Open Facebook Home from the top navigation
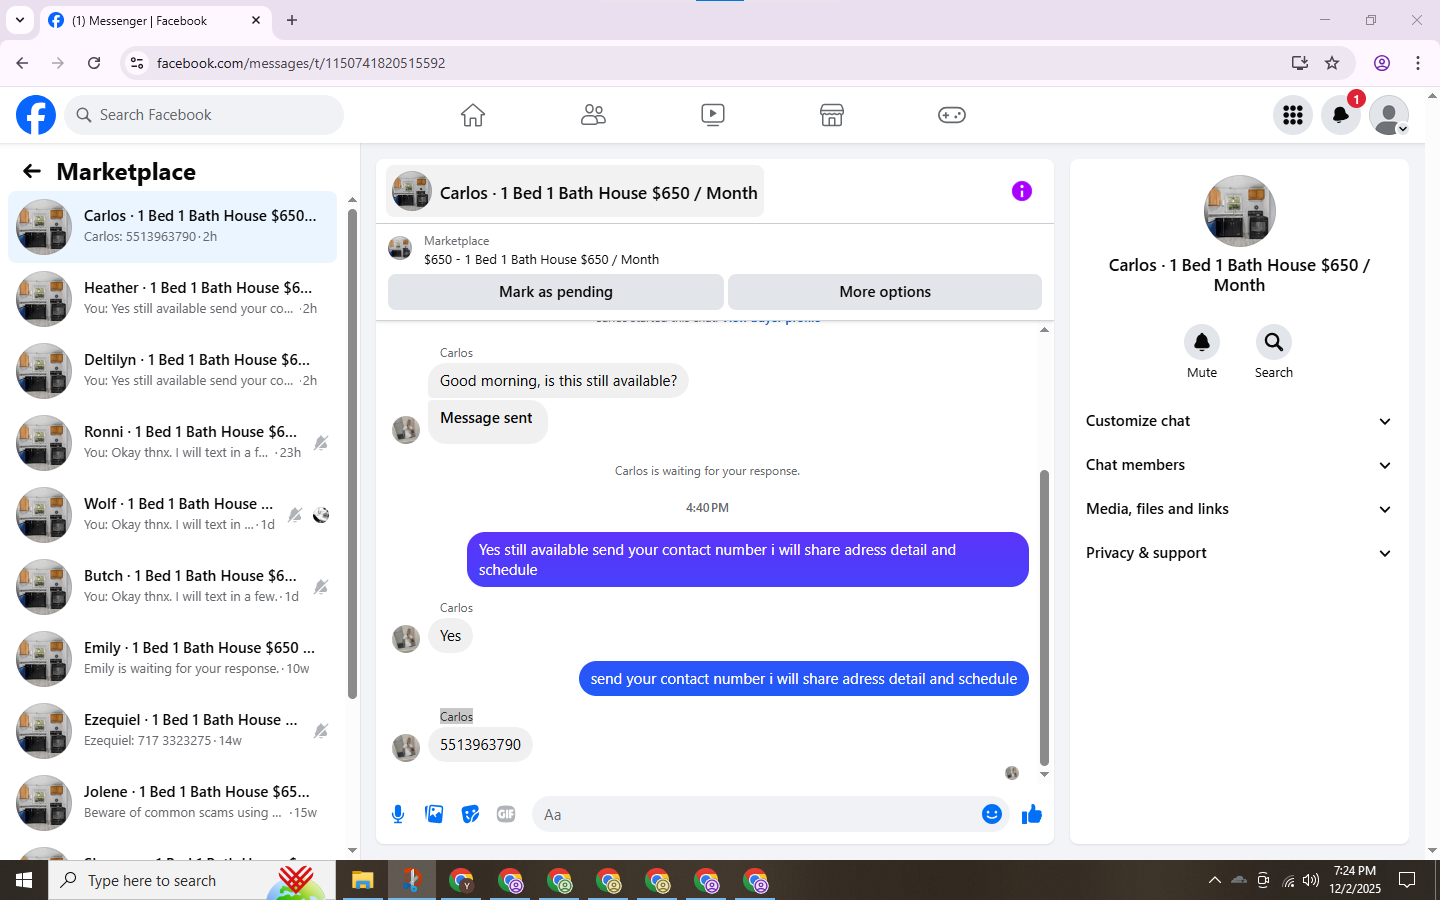 click(x=473, y=115)
